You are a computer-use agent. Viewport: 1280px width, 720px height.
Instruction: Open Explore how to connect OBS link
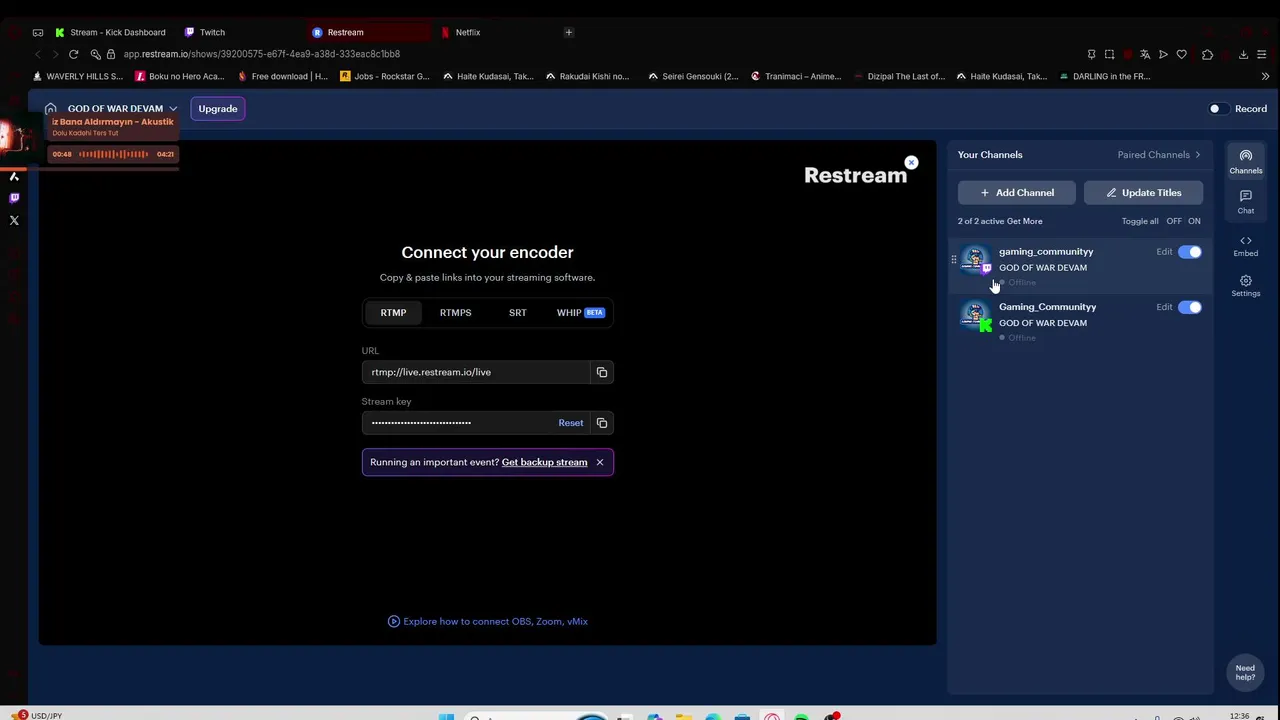point(488,621)
